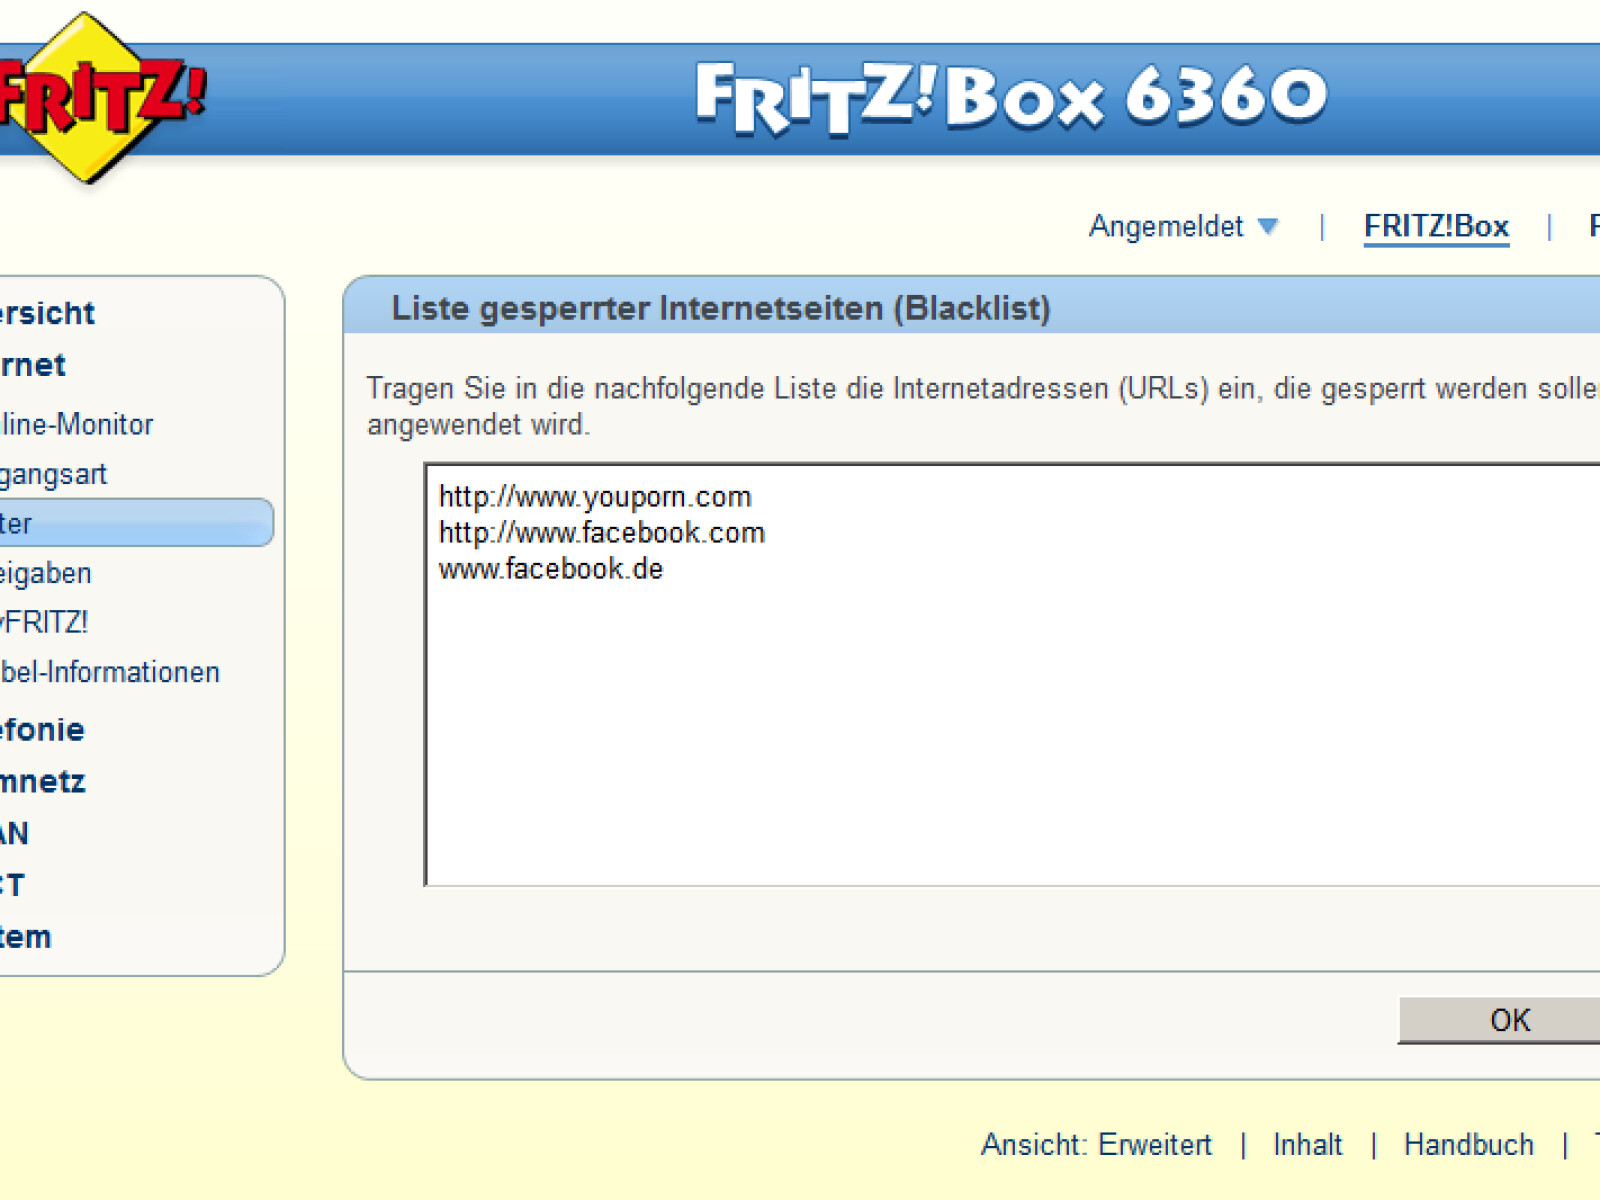Image resolution: width=1600 pixels, height=1200 pixels.
Task: Open the MyFRITZ! sidebar entry
Action: click(44, 622)
